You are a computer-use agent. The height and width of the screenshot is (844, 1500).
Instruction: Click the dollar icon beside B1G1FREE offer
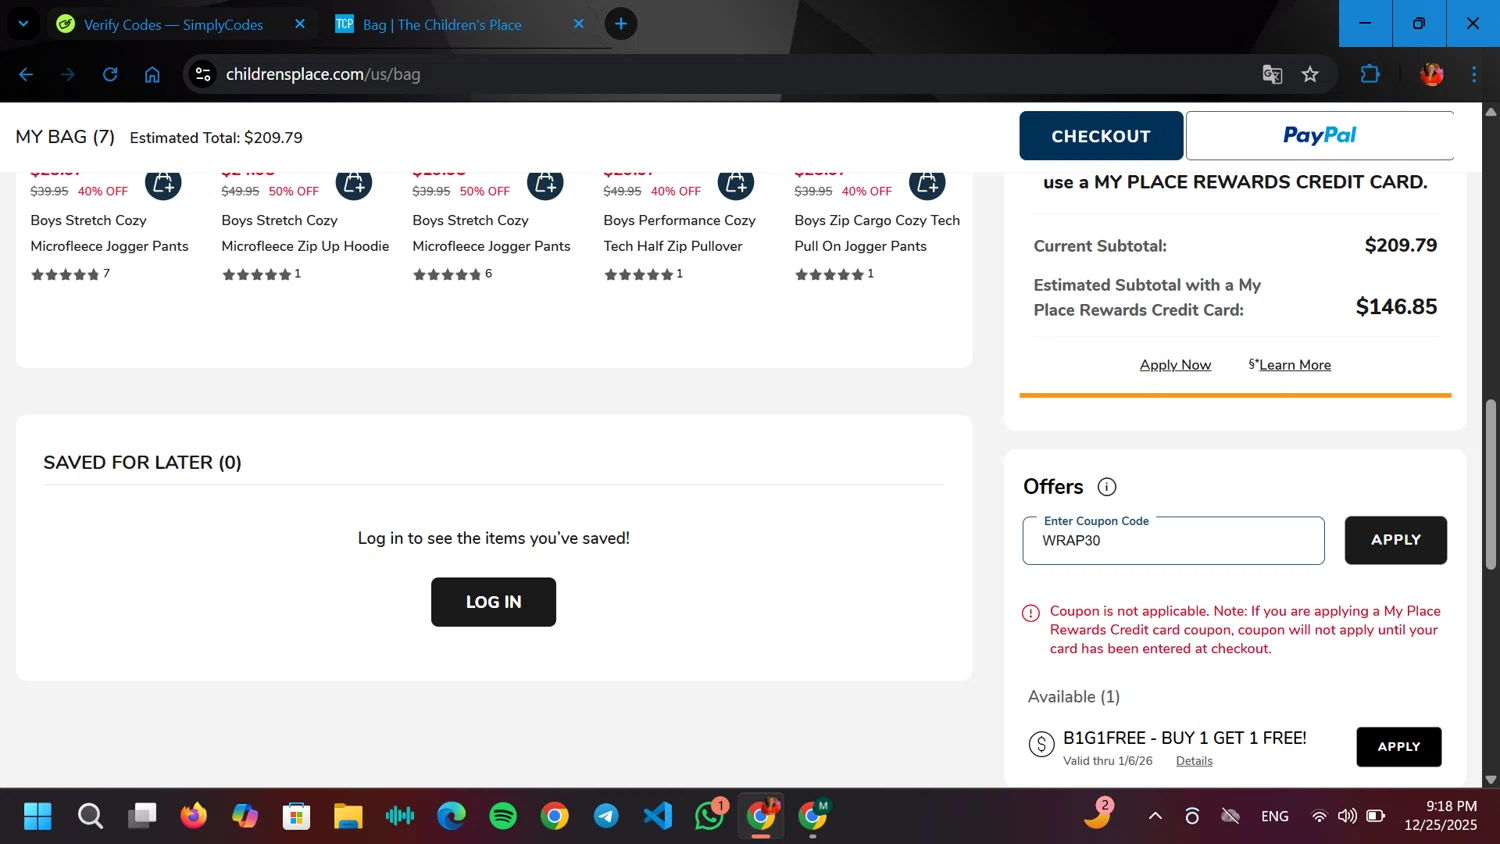pyautogui.click(x=1042, y=744)
